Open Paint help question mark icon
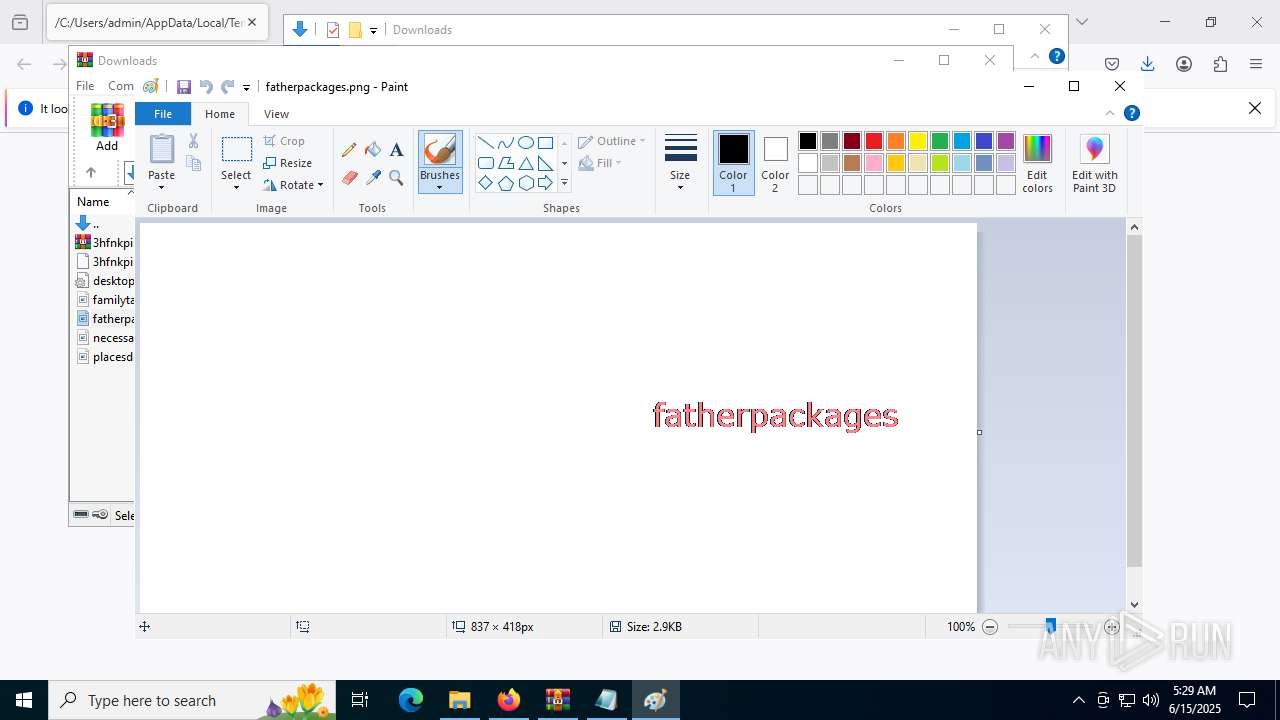Image resolution: width=1280 pixels, height=720 pixels. click(1132, 113)
